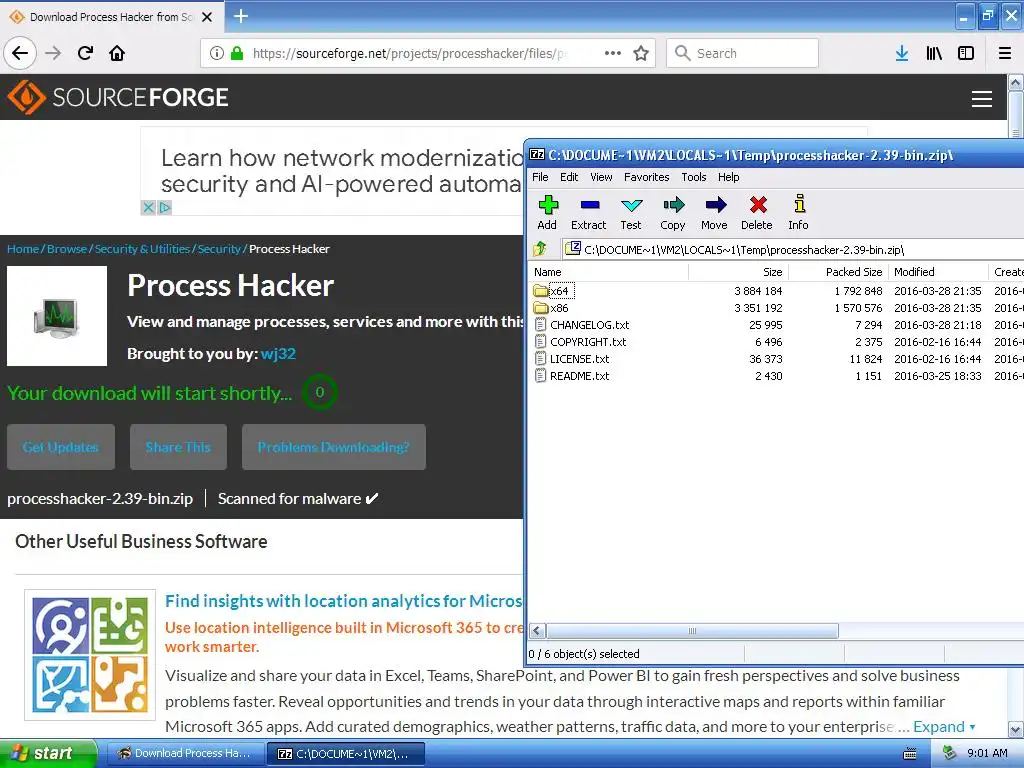Image resolution: width=1024 pixels, height=768 pixels.
Task: Click the Extract icon in 7-Zip toolbar
Action: pyautogui.click(x=589, y=206)
